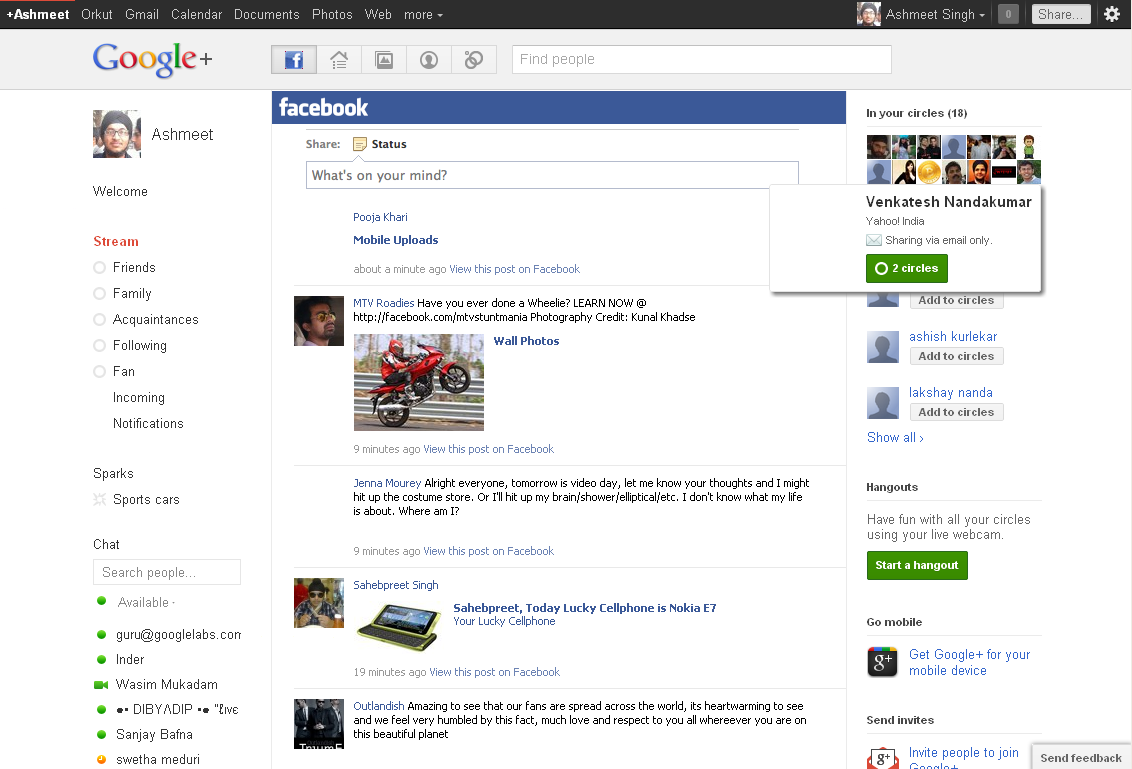Open Jenna Mourey's profile link
Screen dimensions: 1132x769
387,483
